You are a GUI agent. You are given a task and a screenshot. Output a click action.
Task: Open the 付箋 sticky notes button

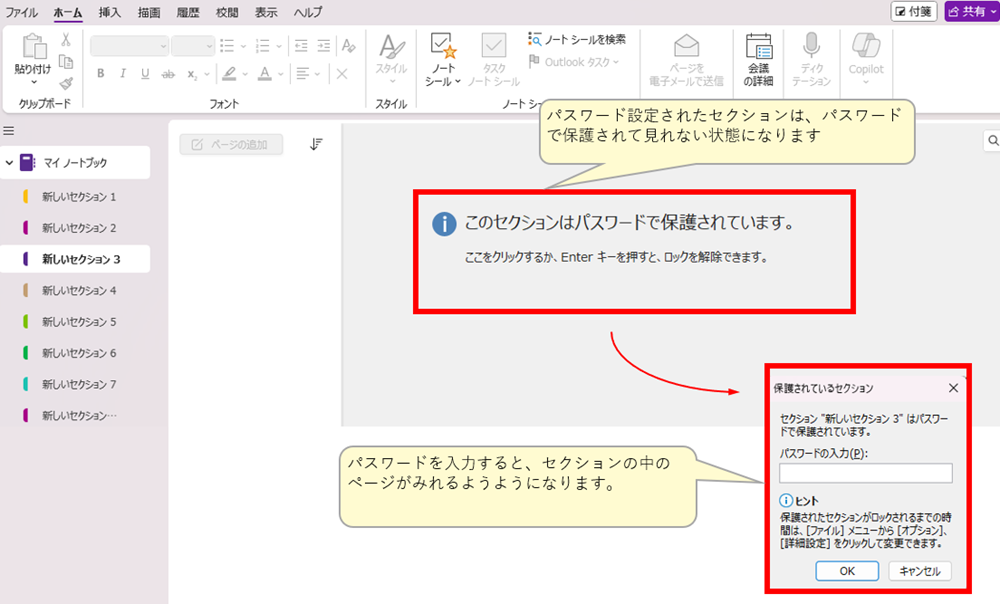[x=914, y=11]
